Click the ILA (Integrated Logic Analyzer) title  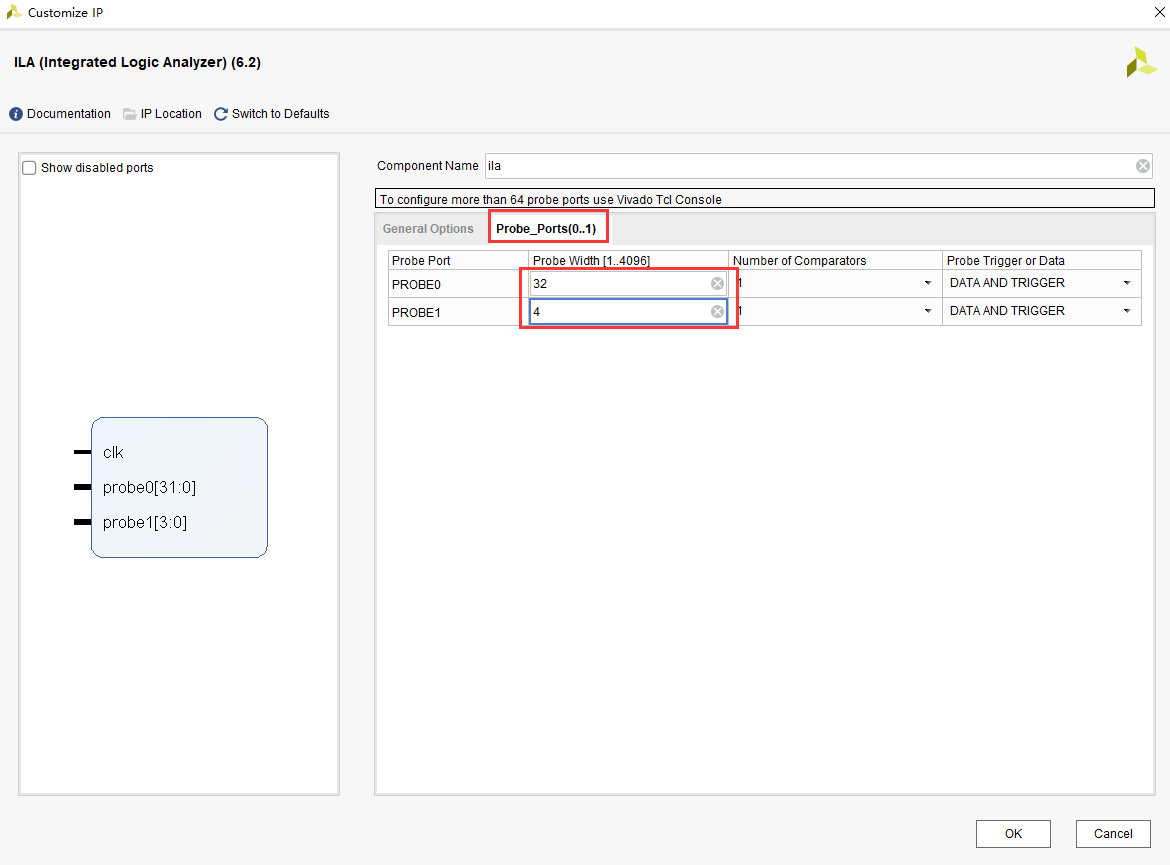tap(137, 62)
